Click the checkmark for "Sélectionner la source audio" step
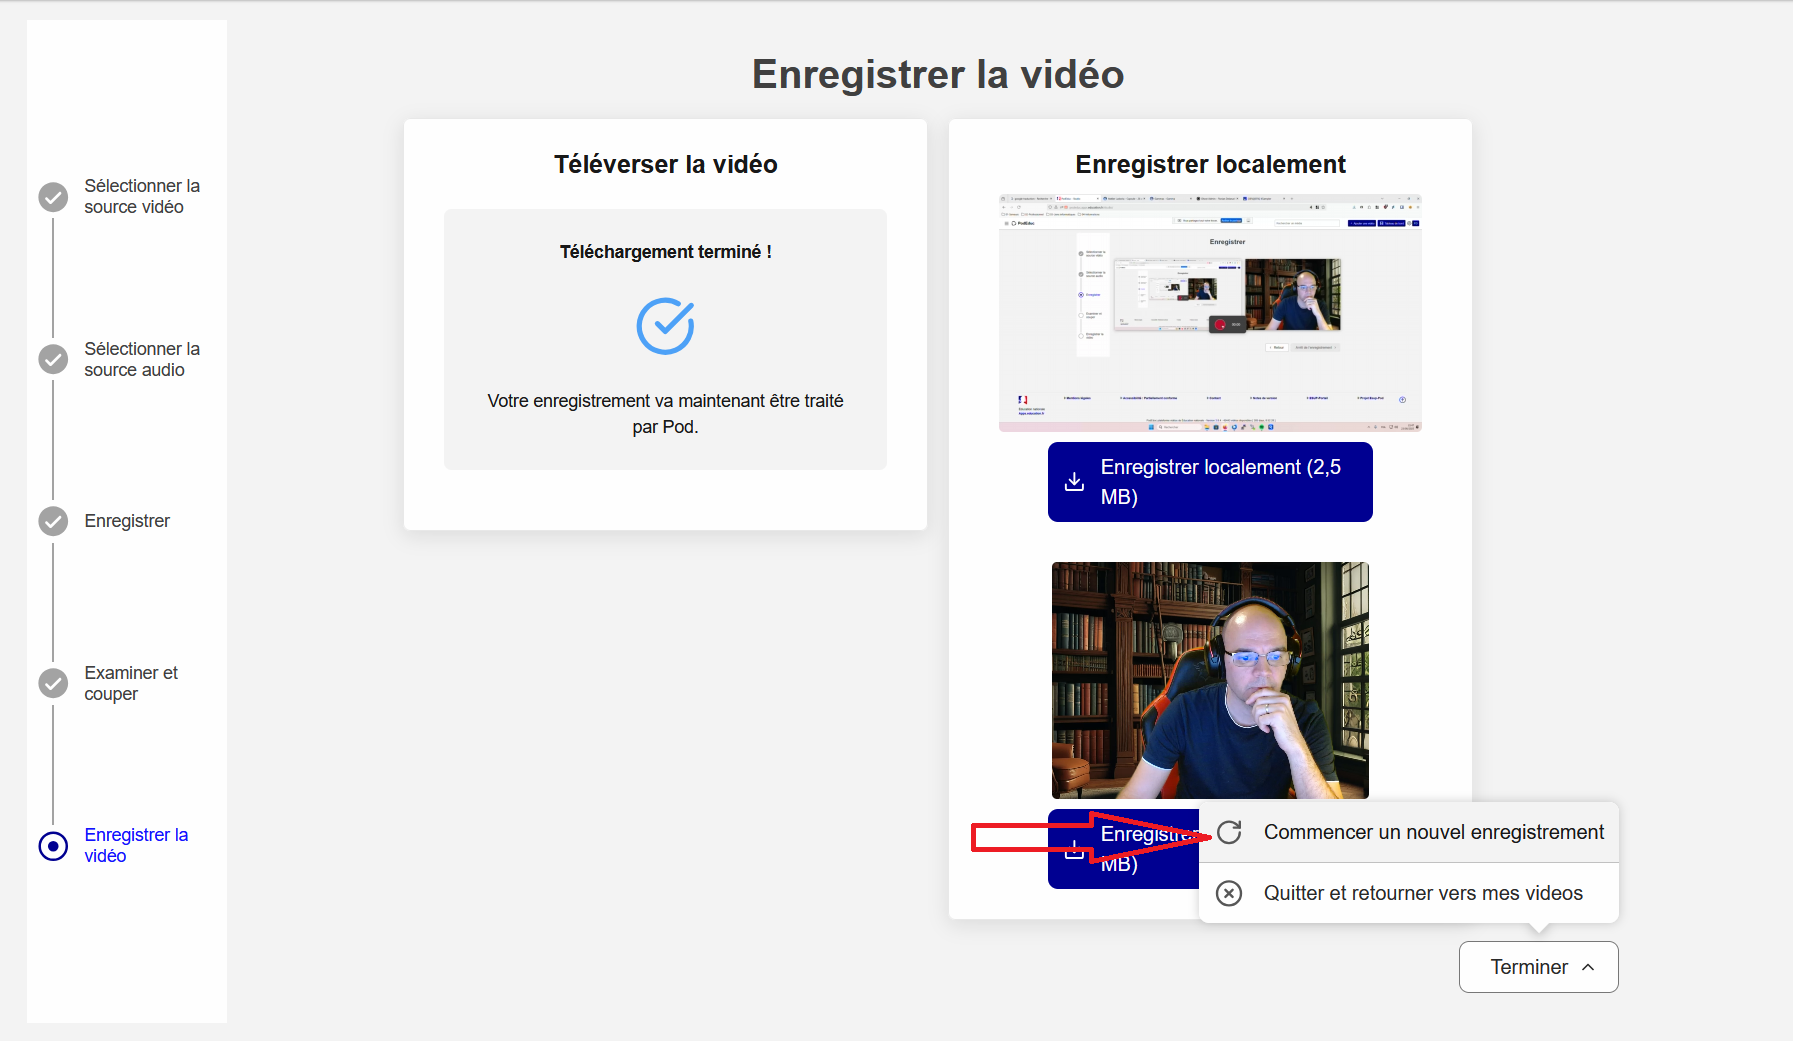 point(52,359)
